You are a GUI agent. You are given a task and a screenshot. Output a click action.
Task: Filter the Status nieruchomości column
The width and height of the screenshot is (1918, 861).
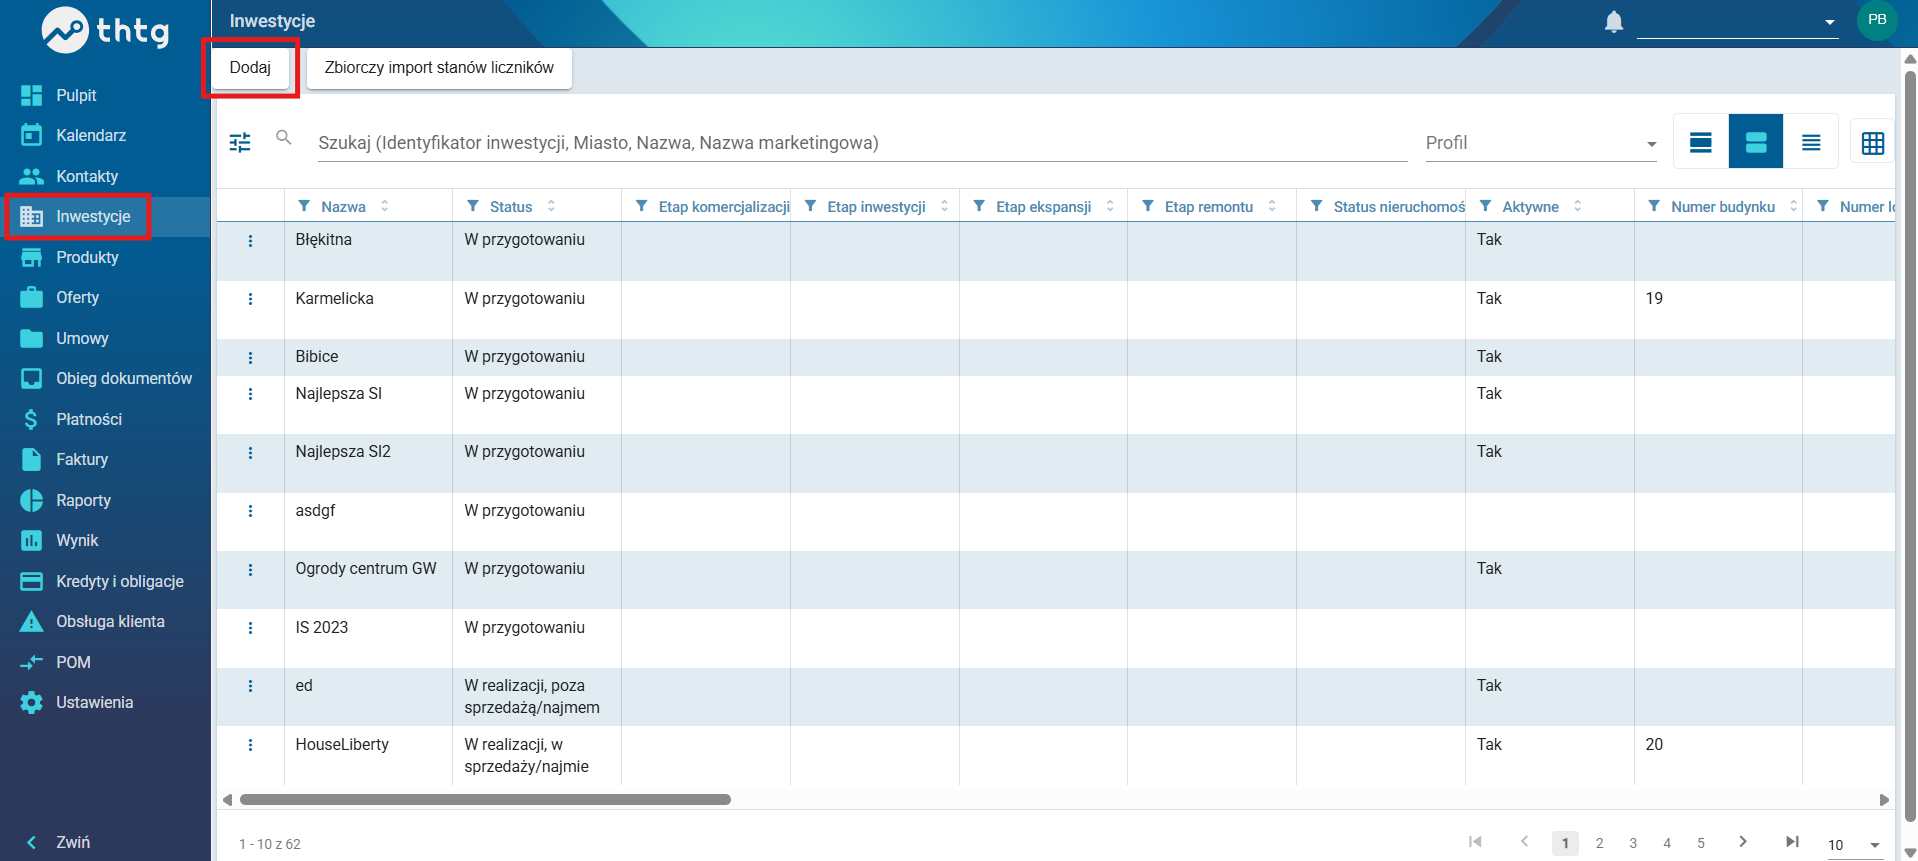tap(1317, 206)
